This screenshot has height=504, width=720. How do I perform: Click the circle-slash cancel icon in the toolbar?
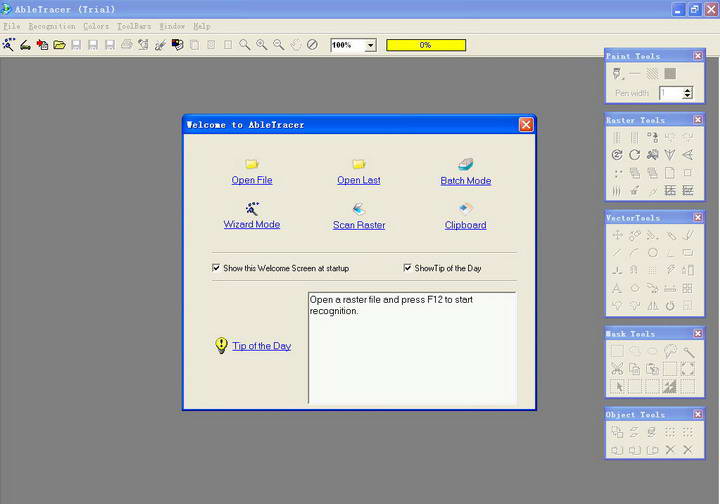pyautogui.click(x=312, y=45)
